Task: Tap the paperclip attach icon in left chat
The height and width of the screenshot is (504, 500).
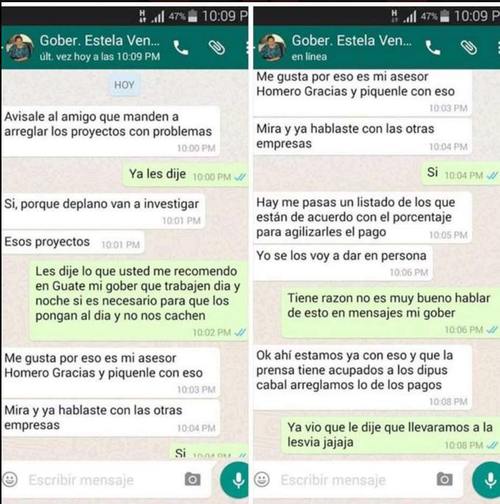Action: point(217,48)
